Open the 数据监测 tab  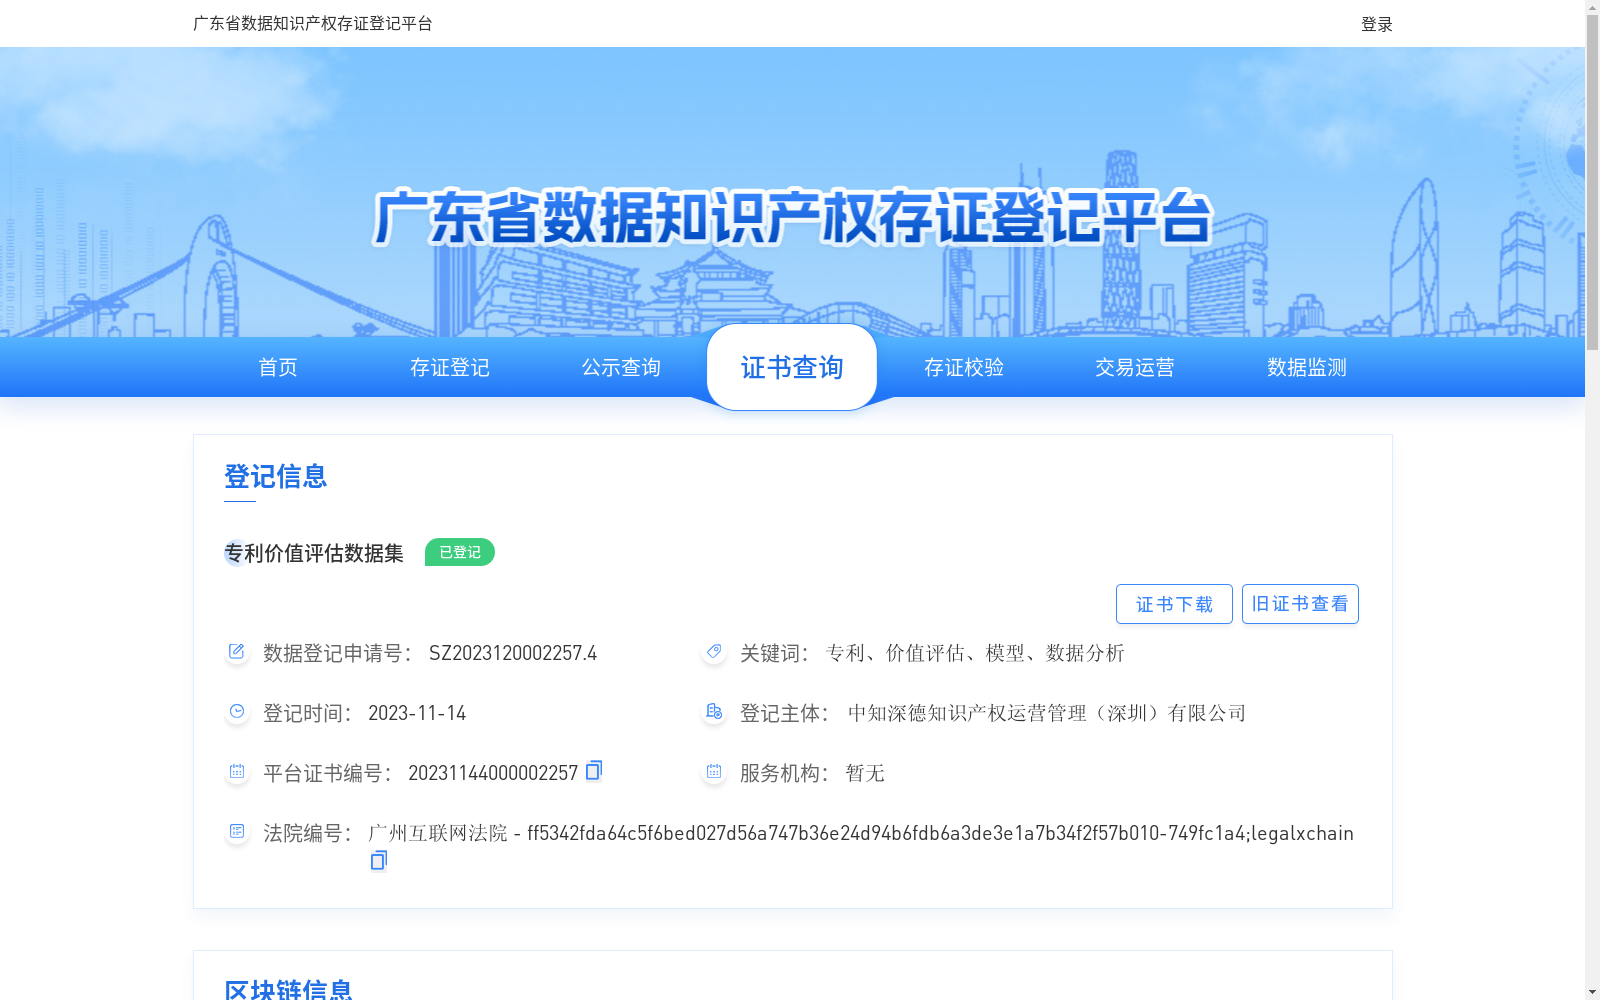(1307, 367)
